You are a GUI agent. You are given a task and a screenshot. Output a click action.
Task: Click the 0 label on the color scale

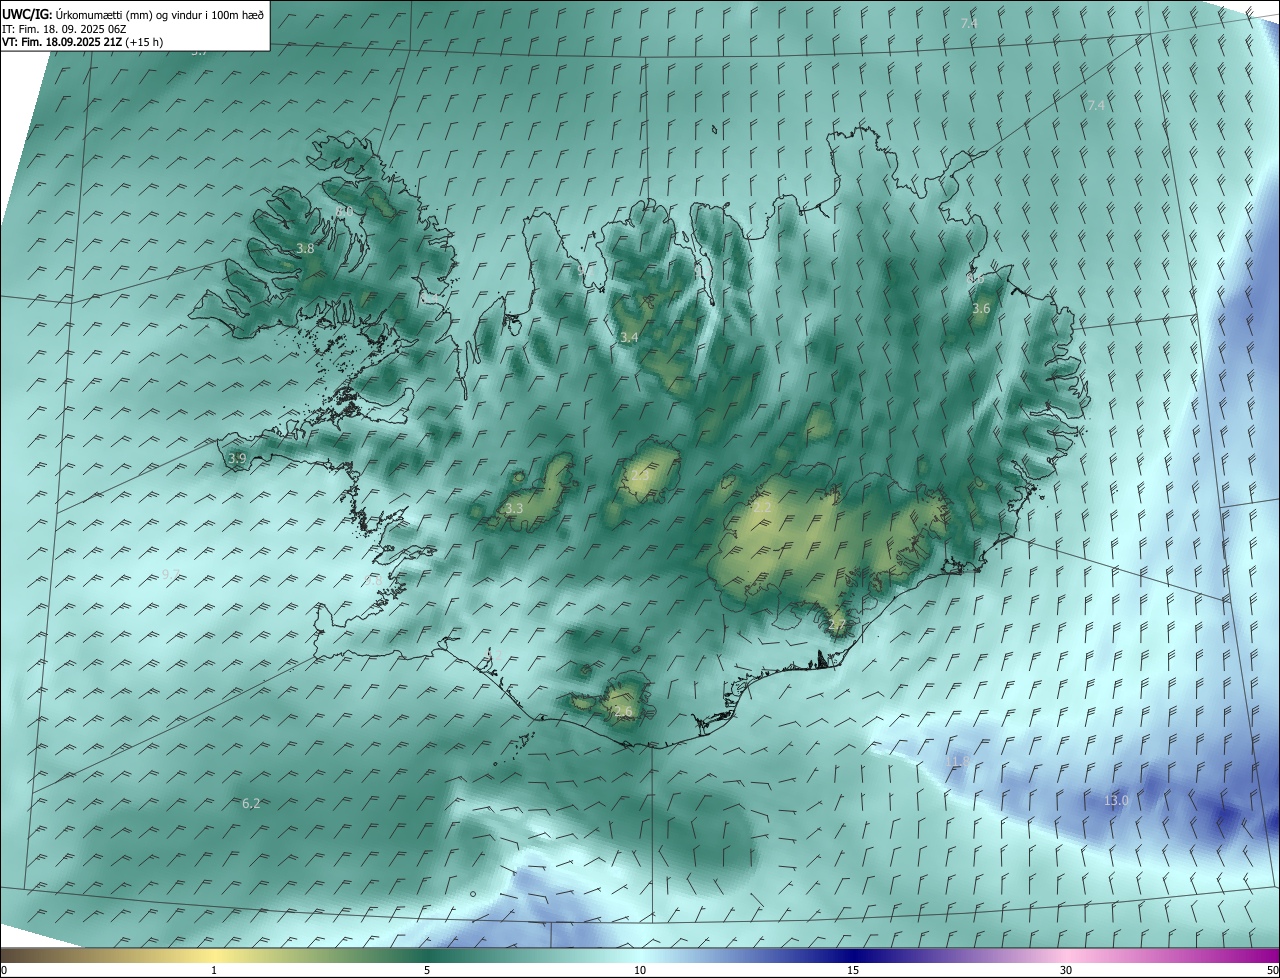click(4, 971)
